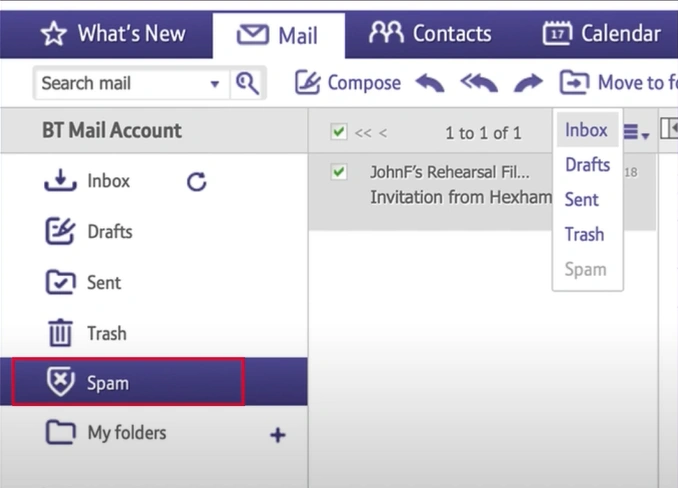
Task: Click the Mail envelope icon in tab
Action: [x=253, y=35]
